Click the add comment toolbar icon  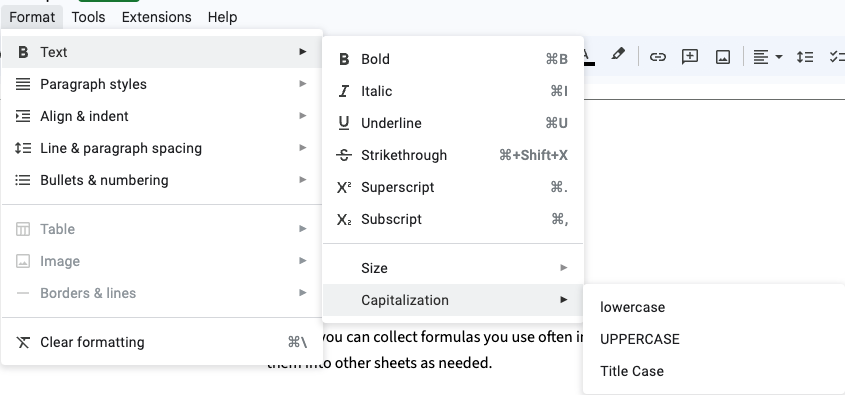pyautogui.click(x=690, y=57)
